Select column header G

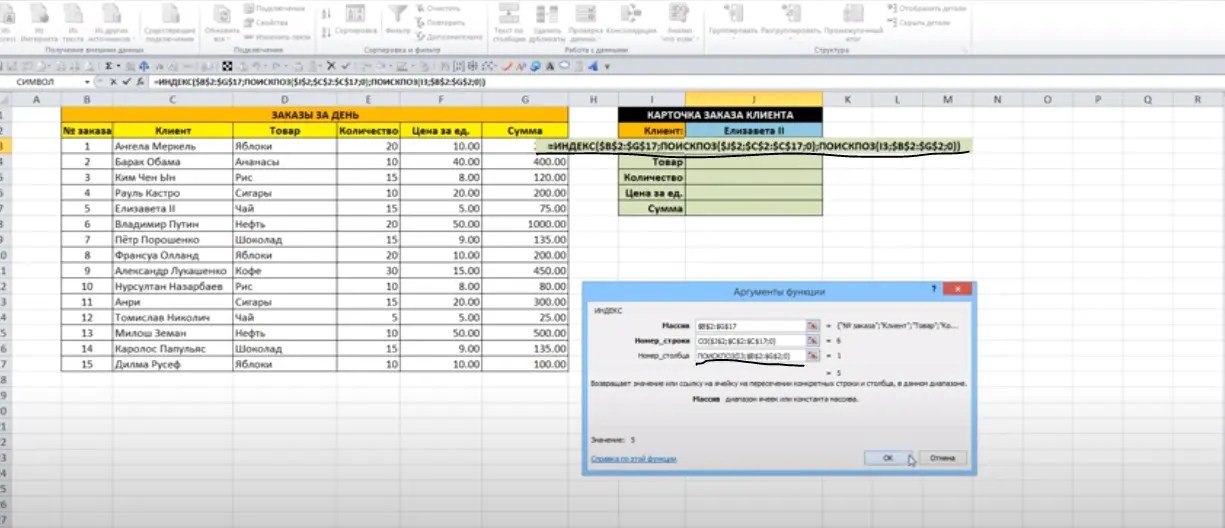click(524, 100)
